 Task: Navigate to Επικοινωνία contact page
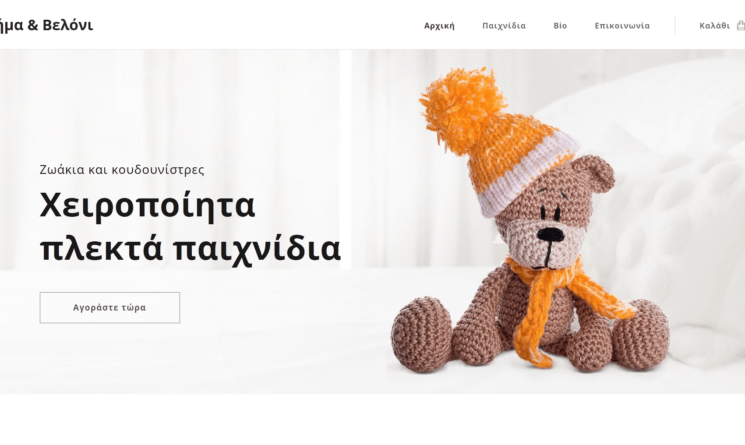tap(622, 26)
